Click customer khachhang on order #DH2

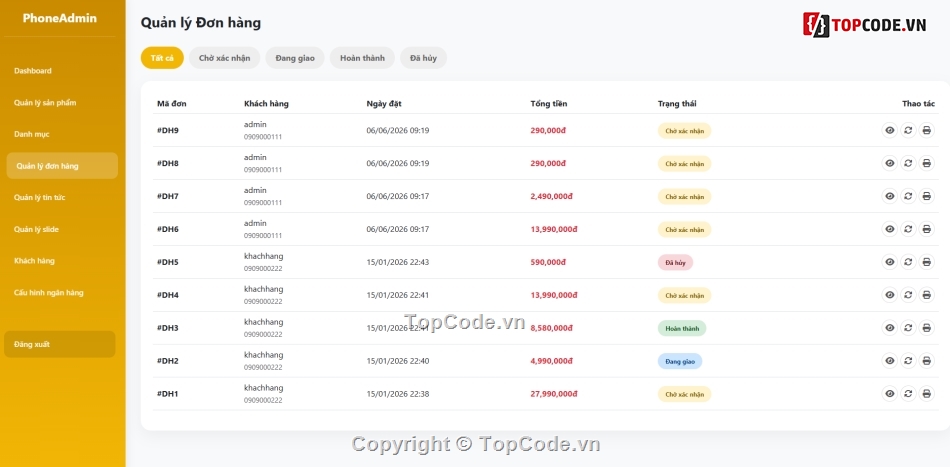pyautogui.click(x=264, y=354)
